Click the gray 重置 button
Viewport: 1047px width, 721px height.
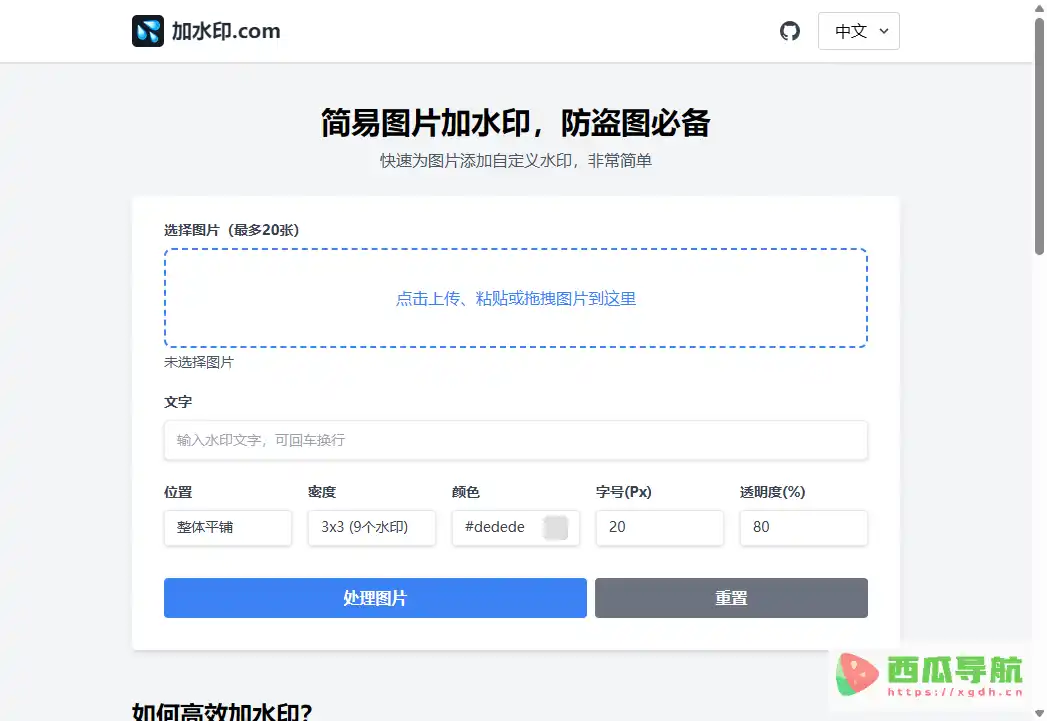pyautogui.click(x=731, y=597)
